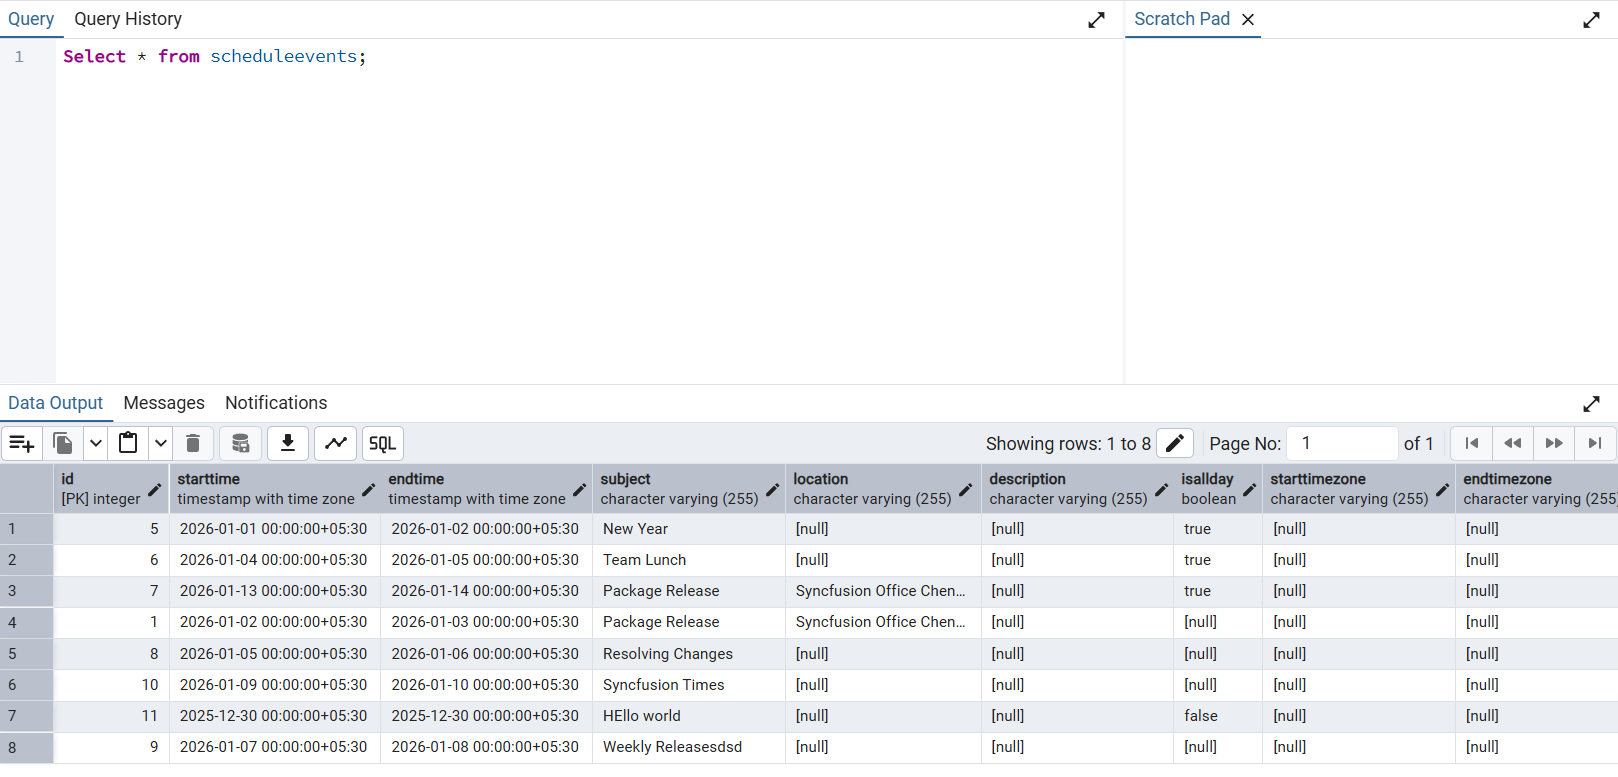
Task: Select row number 4 header
Action: pyautogui.click(x=26, y=622)
